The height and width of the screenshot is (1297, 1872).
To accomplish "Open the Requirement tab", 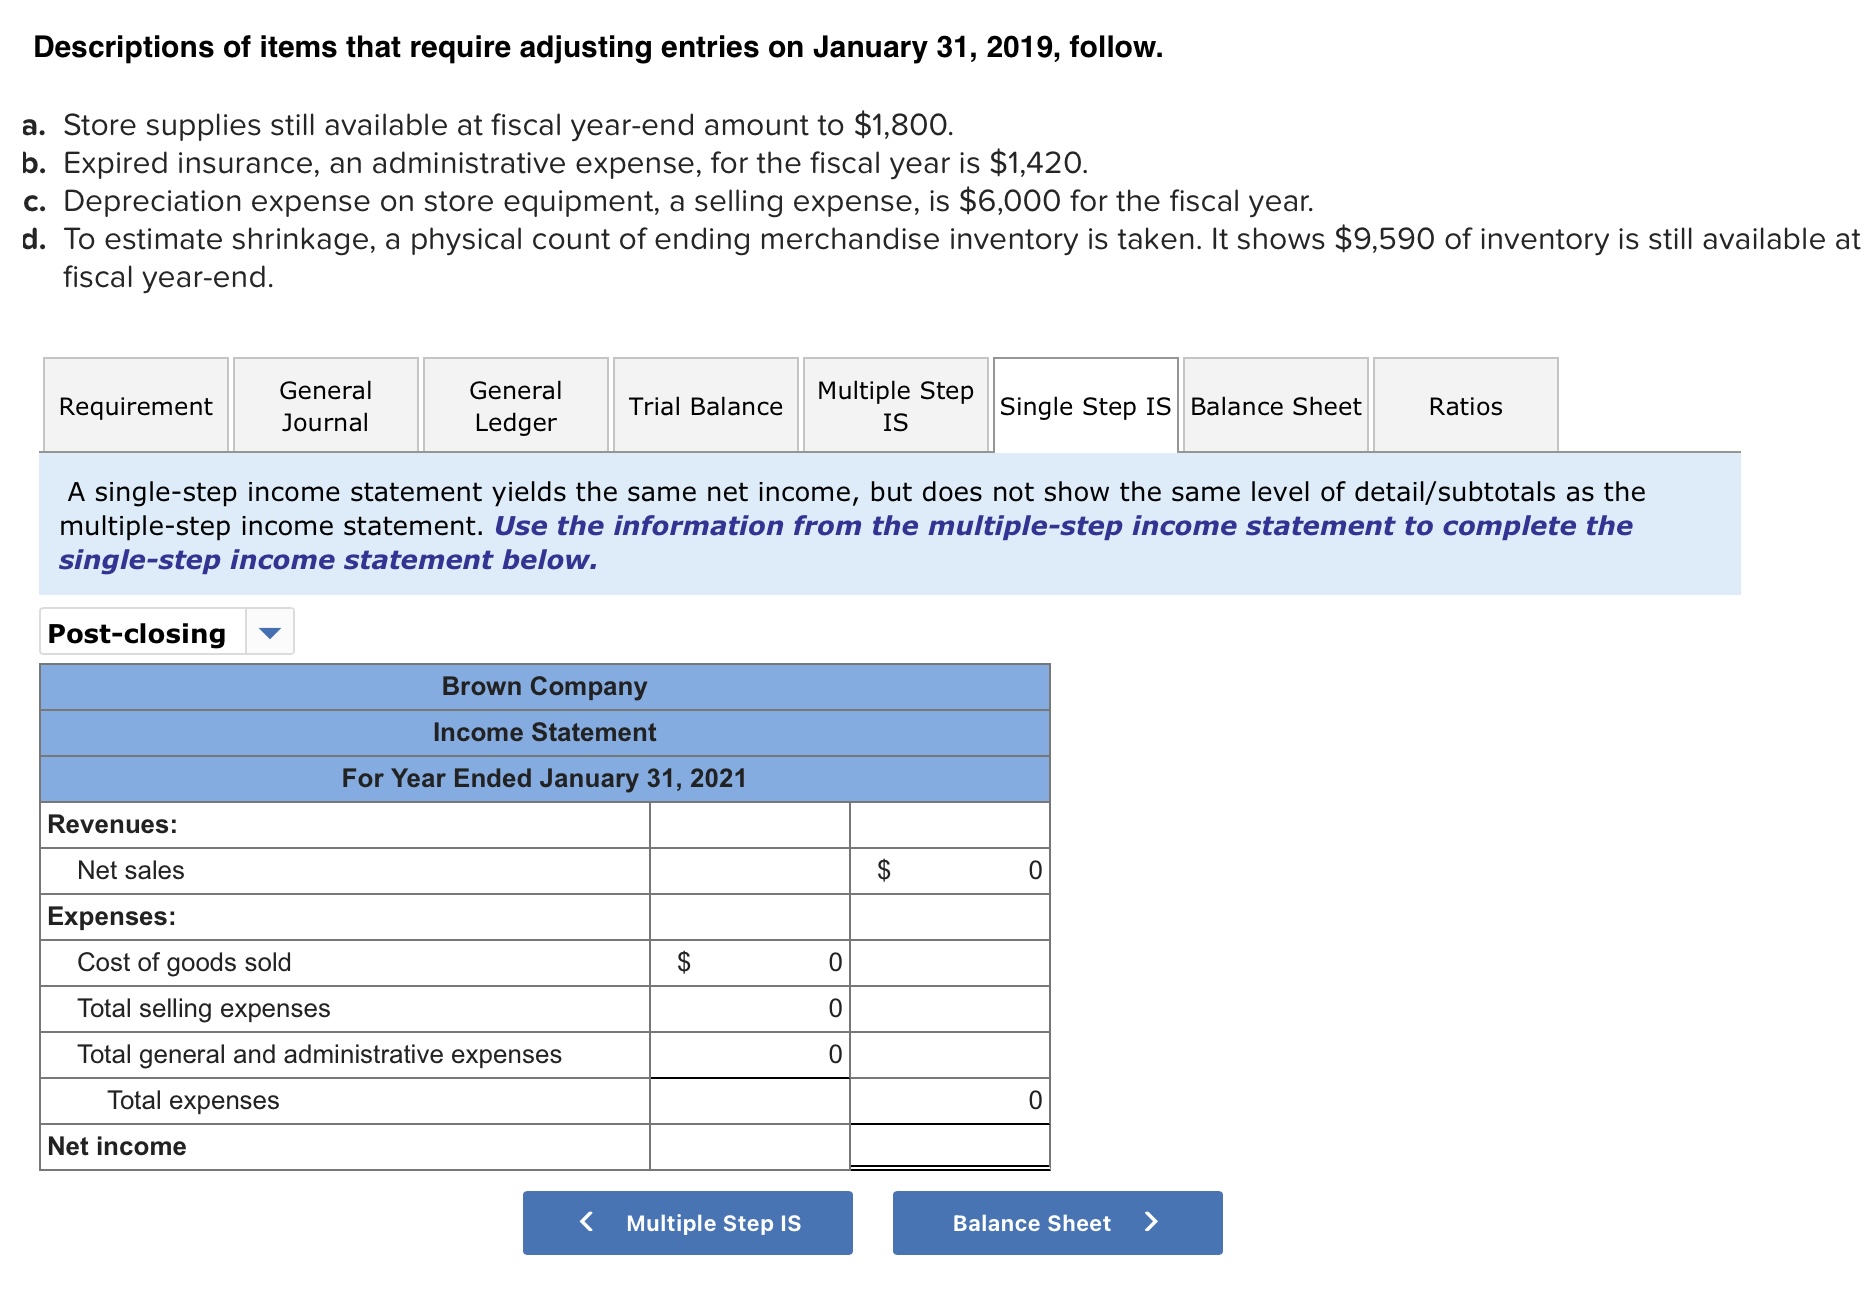I will click(136, 406).
